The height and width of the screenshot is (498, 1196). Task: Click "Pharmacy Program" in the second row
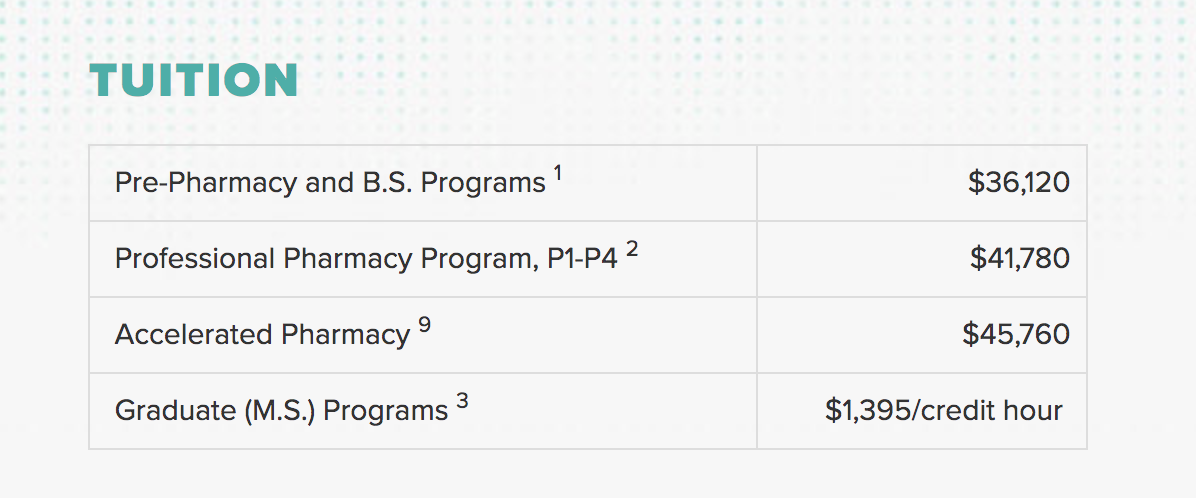(x=408, y=259)
